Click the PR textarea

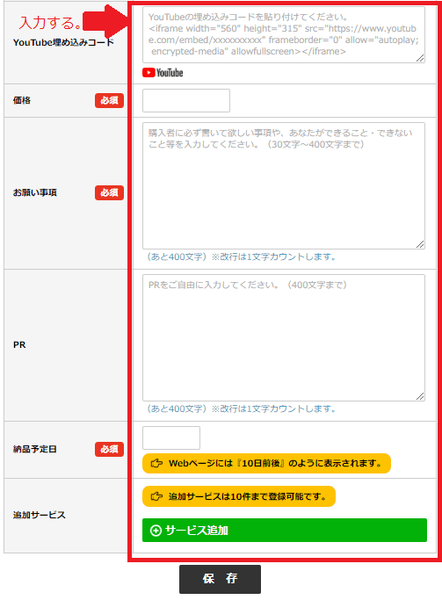[x=284, y=338]
